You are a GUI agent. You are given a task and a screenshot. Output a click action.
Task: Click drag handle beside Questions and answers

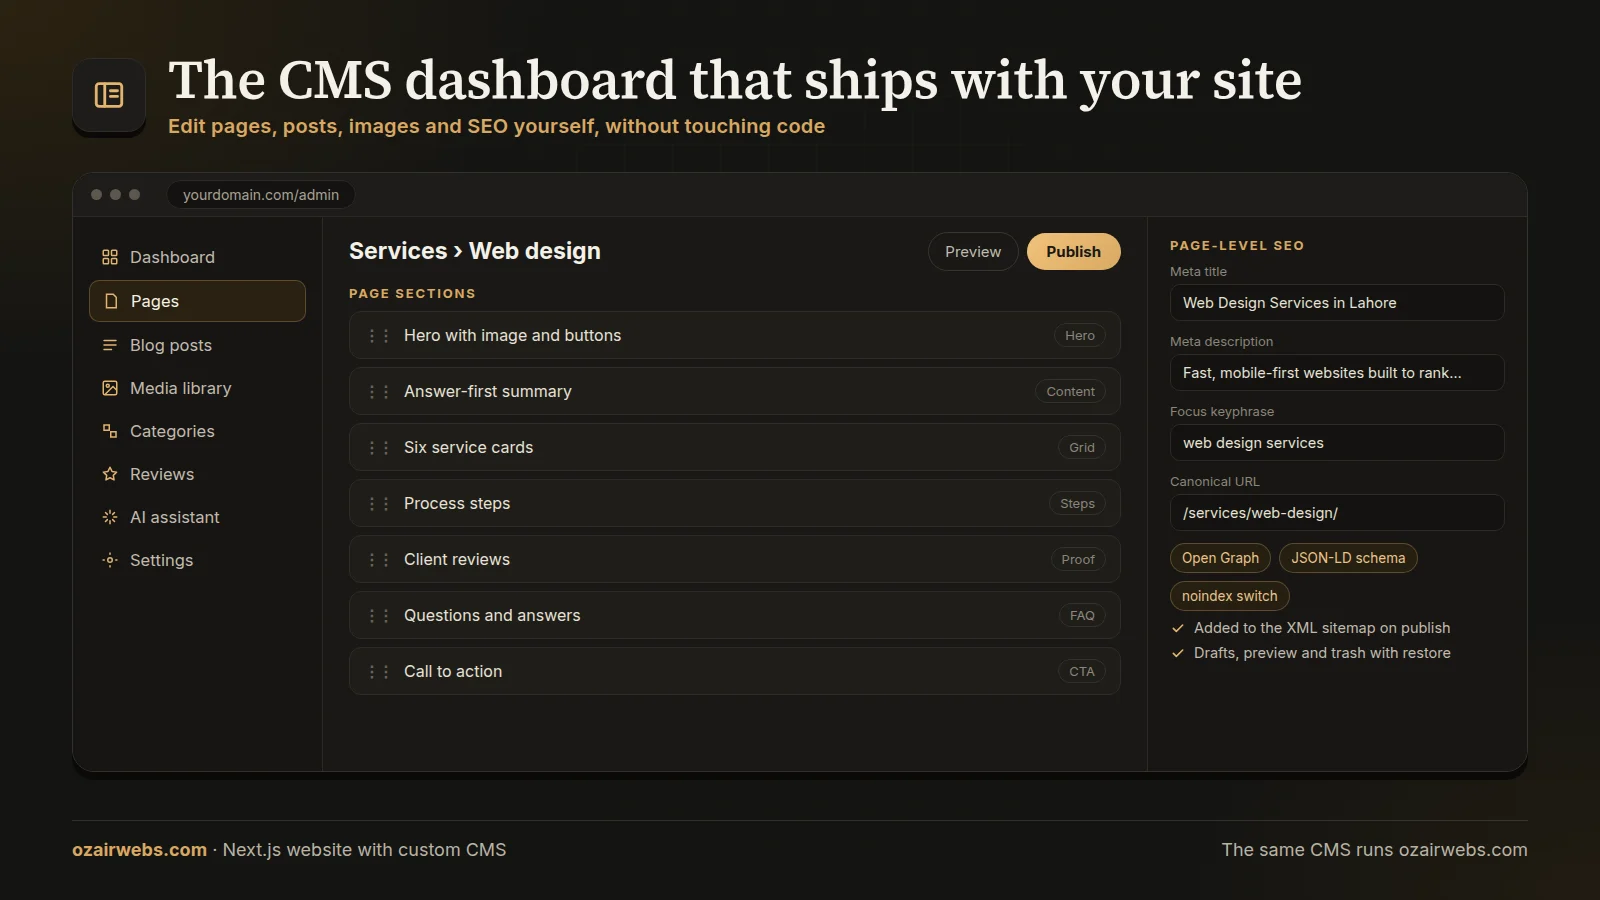pos(379,616)
